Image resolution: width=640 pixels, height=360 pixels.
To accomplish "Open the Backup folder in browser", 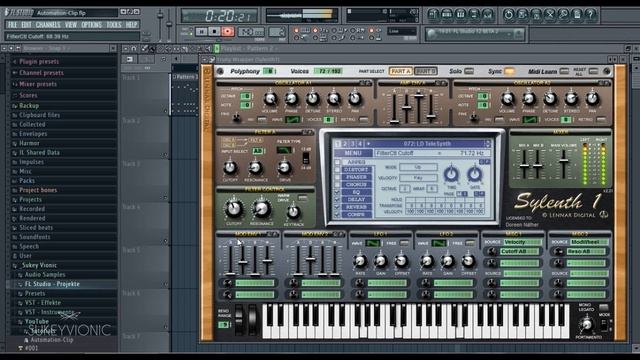I will pyautogui.click(x=29, y=106).
